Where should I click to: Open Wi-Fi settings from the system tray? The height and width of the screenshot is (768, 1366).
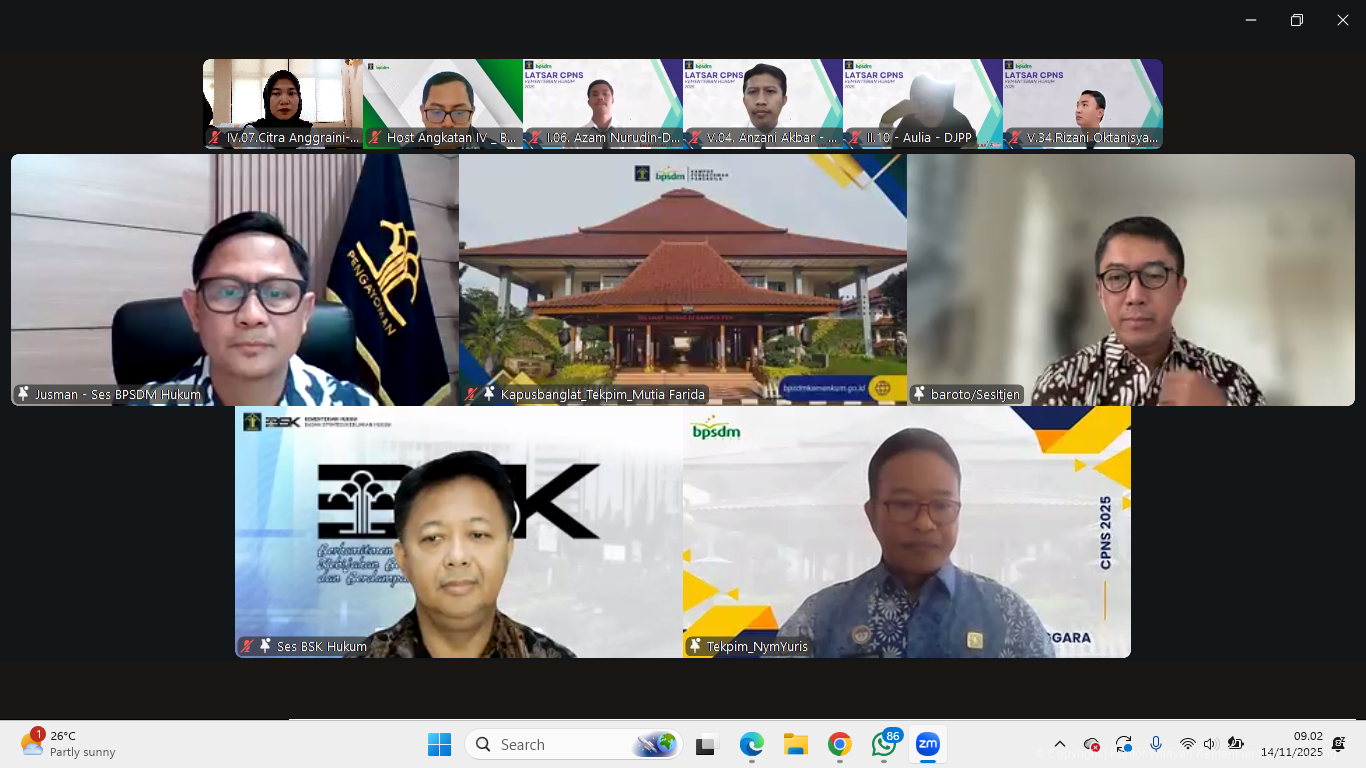click(x=1187, y=744)
